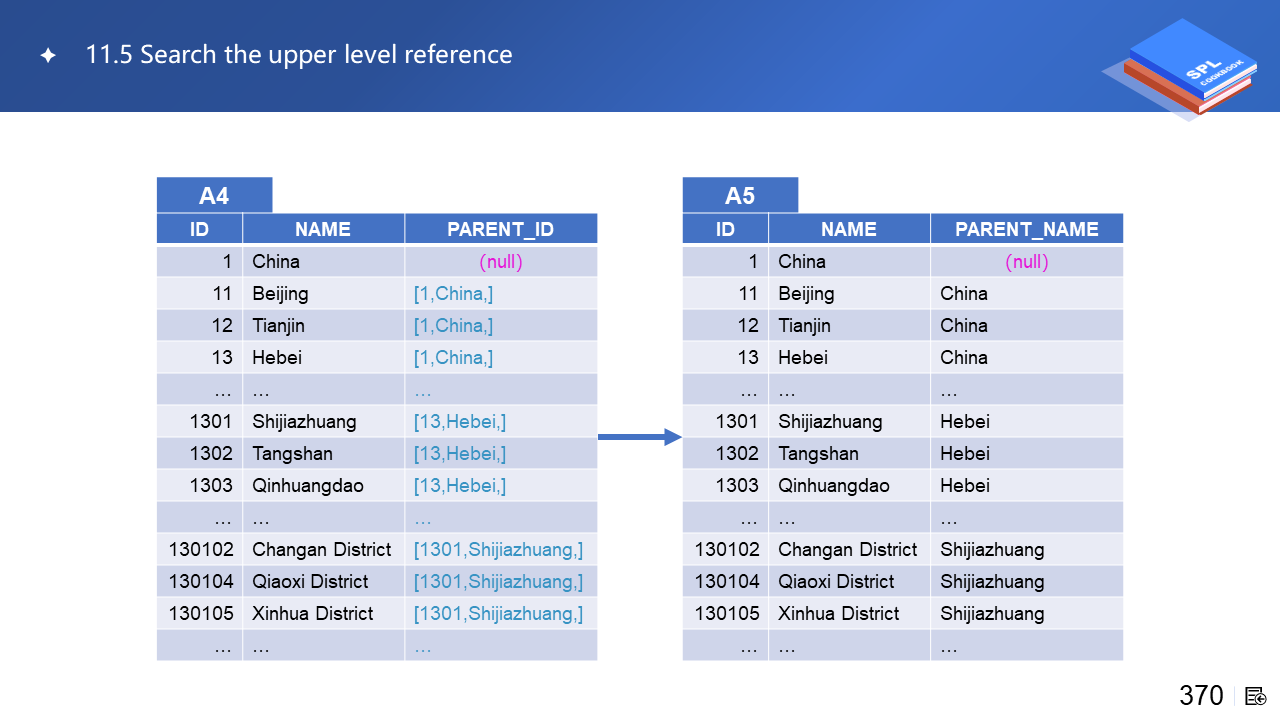The image size is (1280, 720).
Task: Select the A4 table label
Action: point(214,195)
